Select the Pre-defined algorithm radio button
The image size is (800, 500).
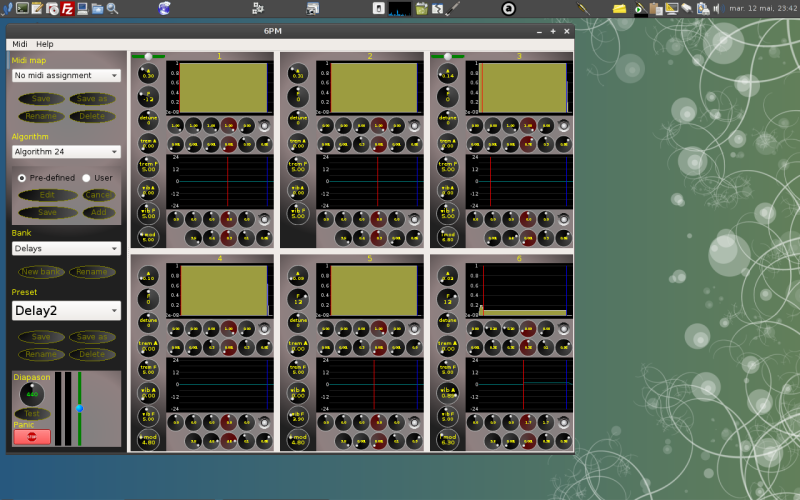(x=22, y=177)
